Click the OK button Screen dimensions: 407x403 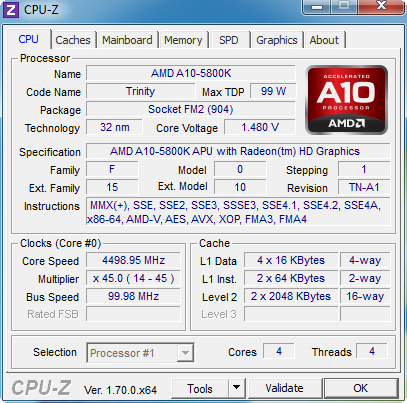point(361,388)
